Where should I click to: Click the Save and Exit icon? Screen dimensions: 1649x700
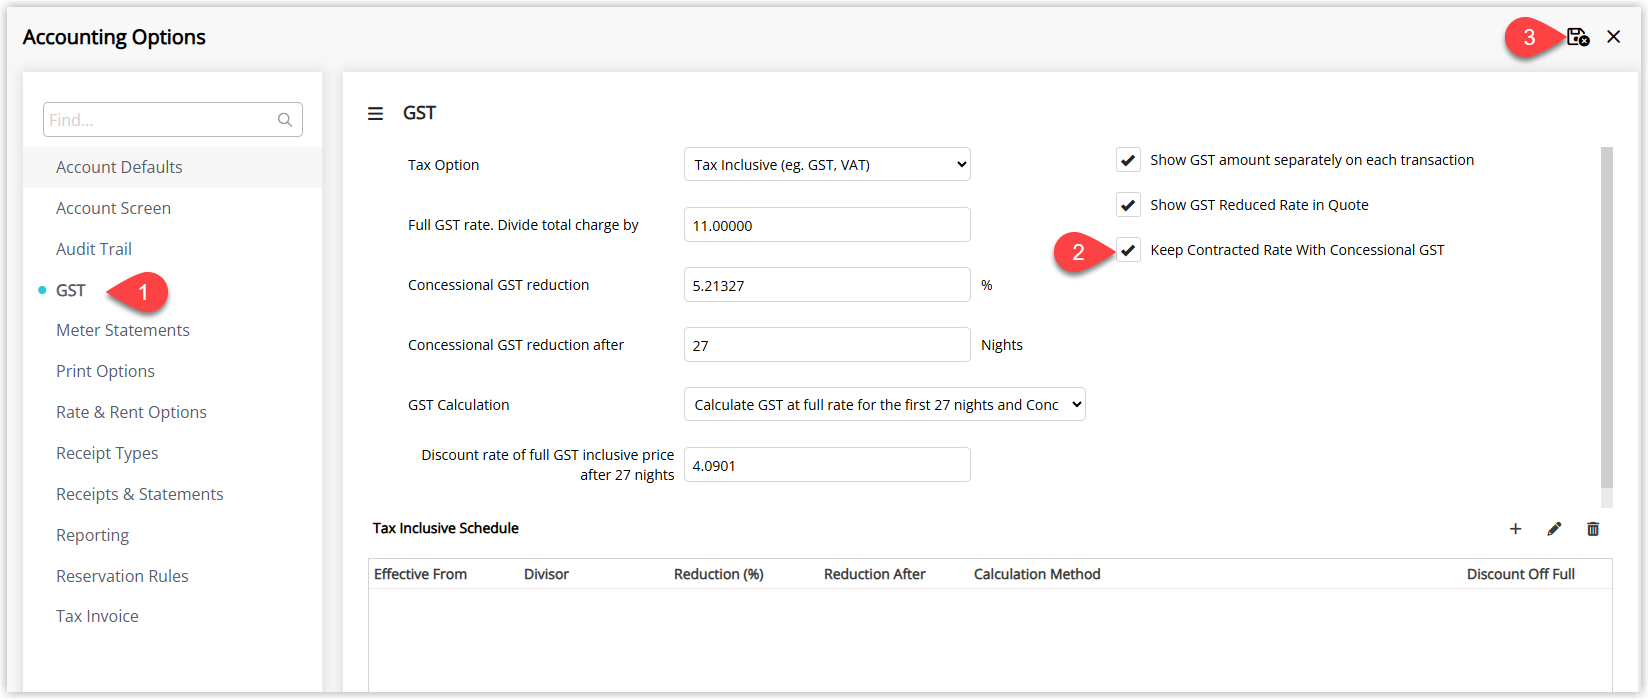(x=1578, y=37)
